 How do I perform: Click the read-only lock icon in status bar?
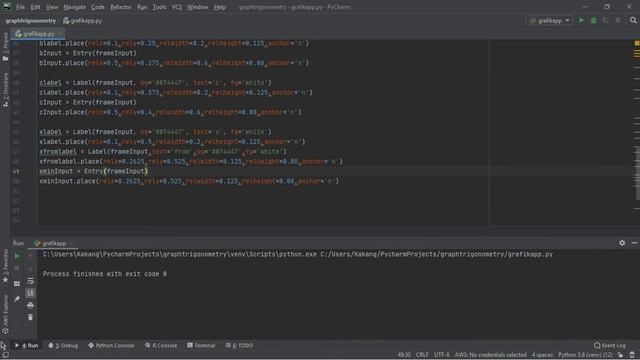pyautogui.click(x=620, y=355)
